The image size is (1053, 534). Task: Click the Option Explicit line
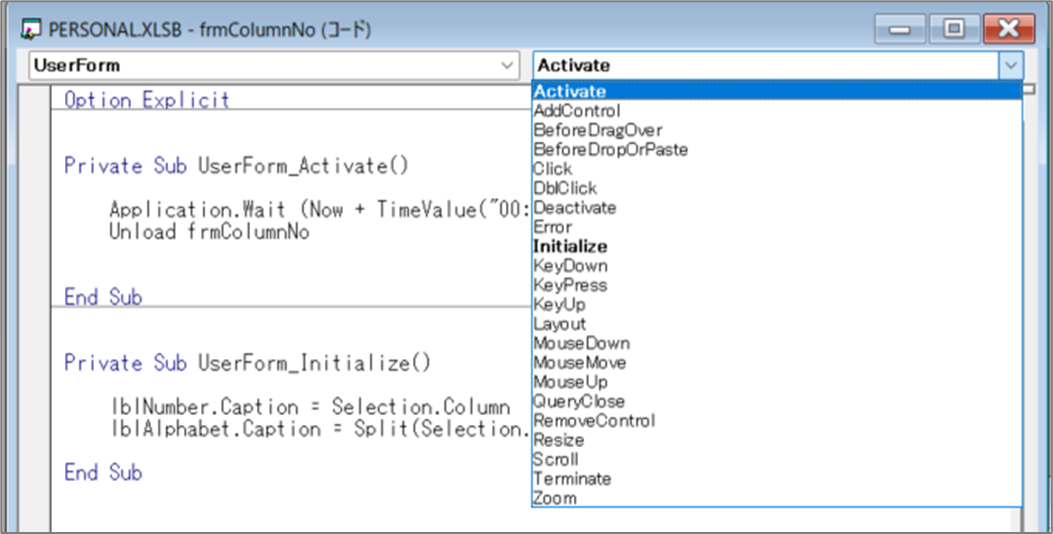pos(146,100)
